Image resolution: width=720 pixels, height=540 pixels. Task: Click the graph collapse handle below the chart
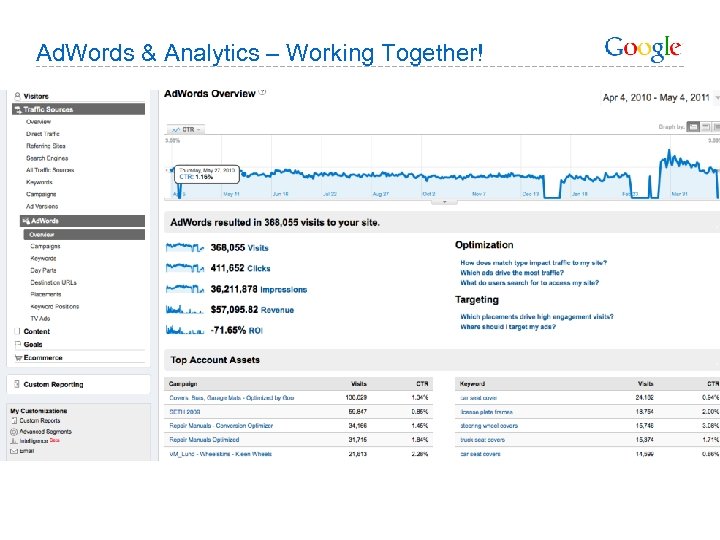438,202
